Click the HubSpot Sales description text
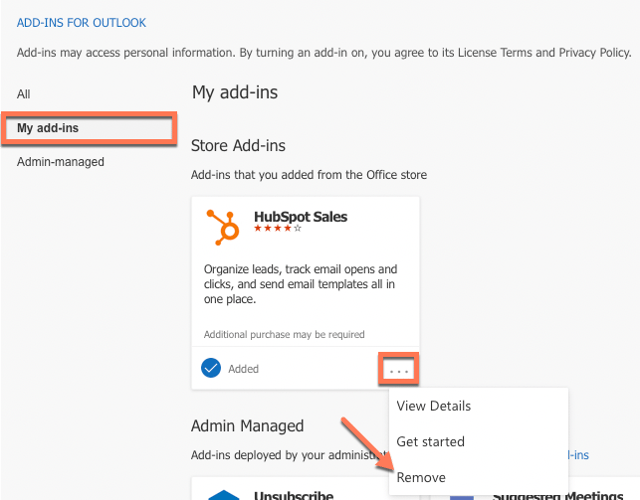Screen dimensions: 640x500 click(300, 284)
